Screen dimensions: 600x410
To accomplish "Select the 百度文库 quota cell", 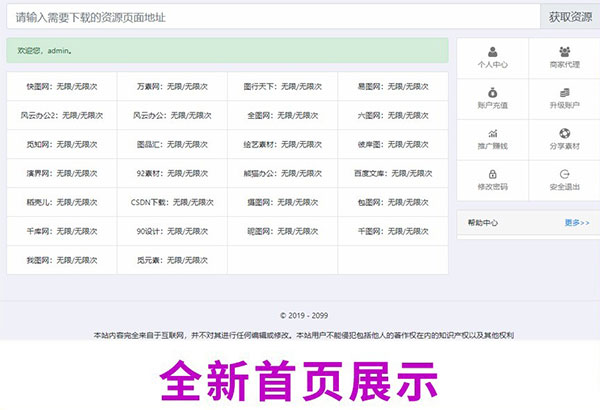I will 393,173.
